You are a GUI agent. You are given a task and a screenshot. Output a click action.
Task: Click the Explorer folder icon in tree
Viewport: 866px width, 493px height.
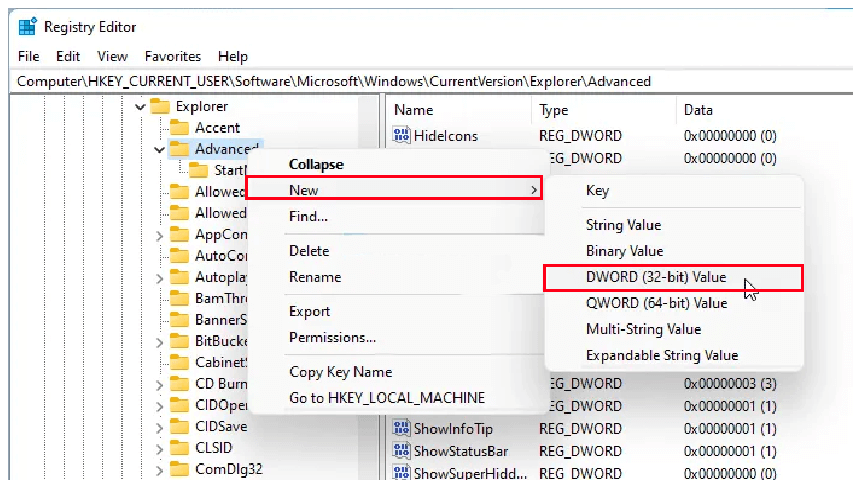(x=160, y=106)
